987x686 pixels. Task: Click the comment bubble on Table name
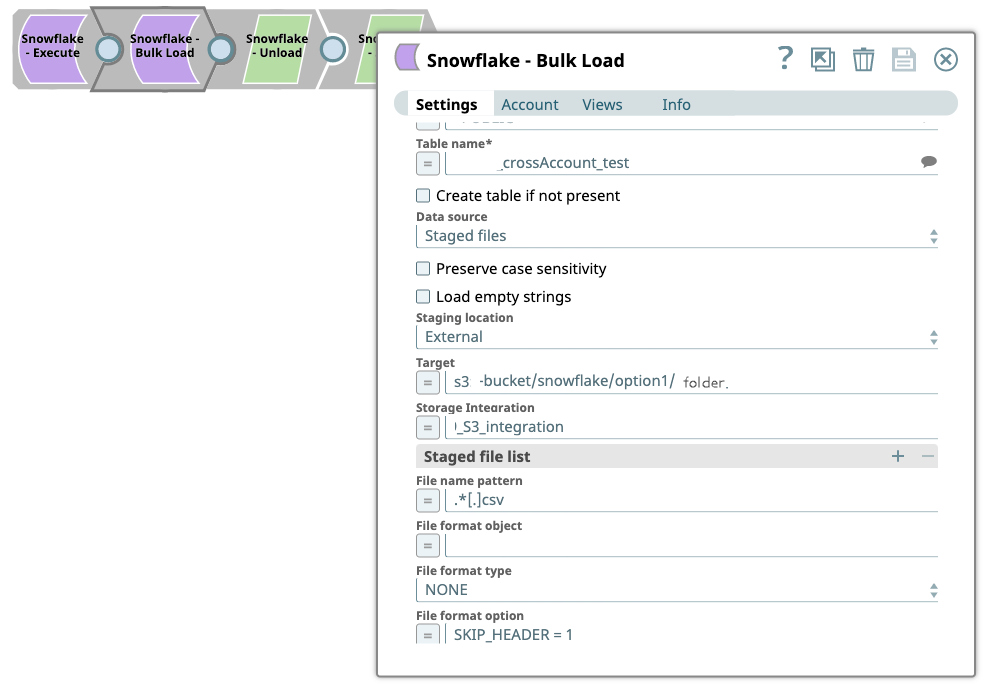929,160
